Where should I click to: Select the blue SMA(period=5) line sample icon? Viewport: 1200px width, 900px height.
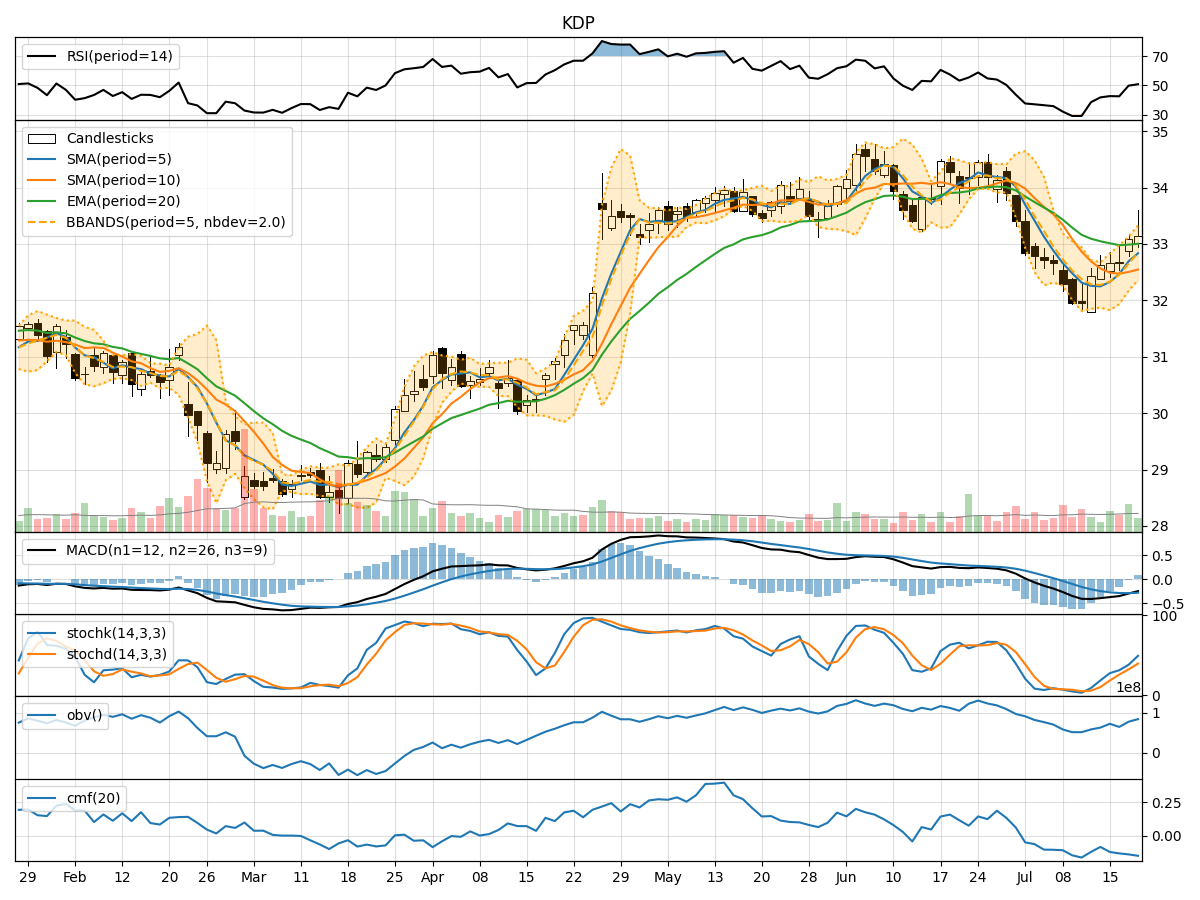pos(42,161)
